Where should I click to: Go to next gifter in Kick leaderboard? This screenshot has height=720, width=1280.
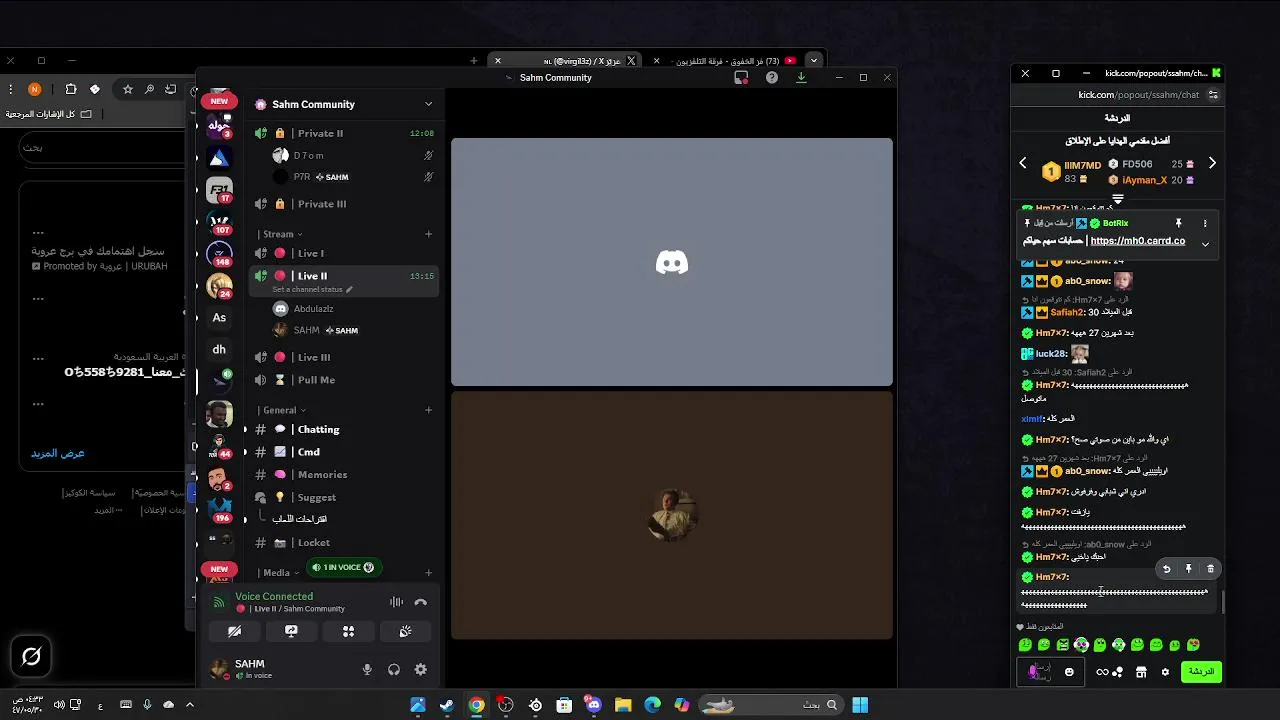point(1212,163)
